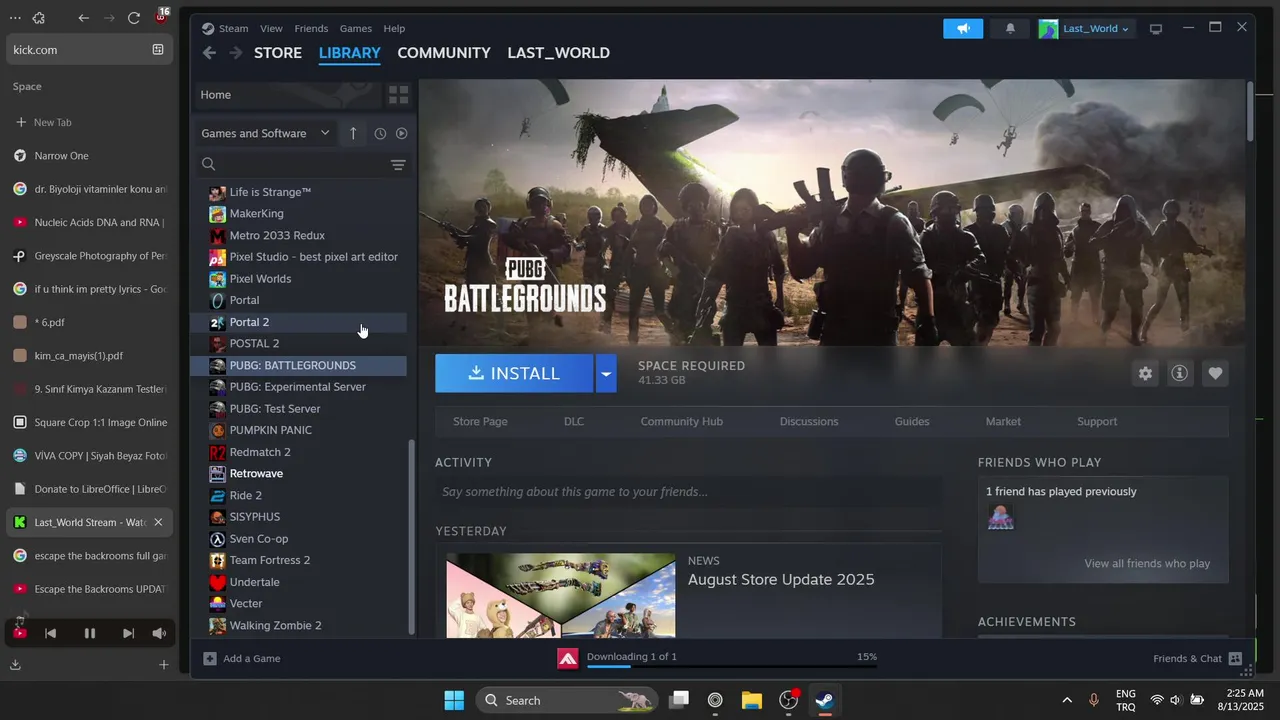Viewport: 1280px width, 720px height.
Task: Switch library to grid view icon
Action: pos(398,95)
